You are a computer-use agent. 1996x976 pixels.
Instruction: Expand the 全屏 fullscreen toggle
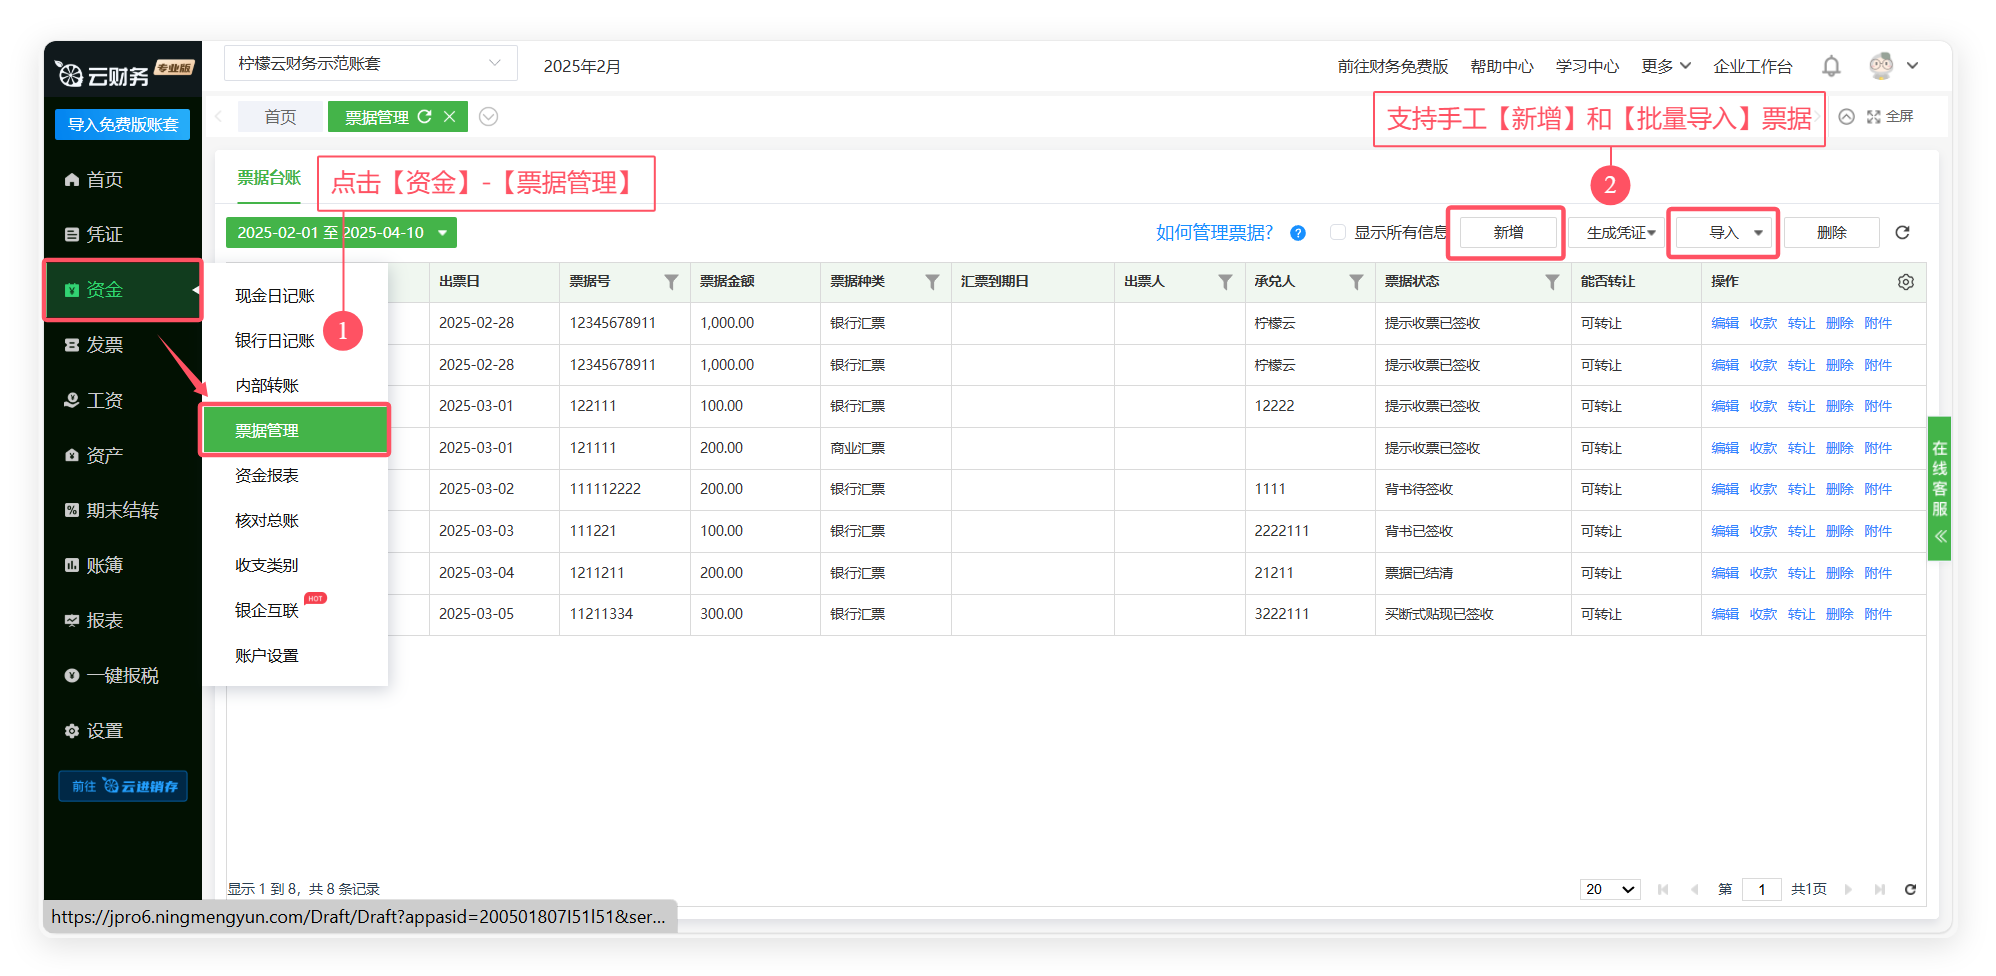pyautogui.click(x=1890, y=117)
